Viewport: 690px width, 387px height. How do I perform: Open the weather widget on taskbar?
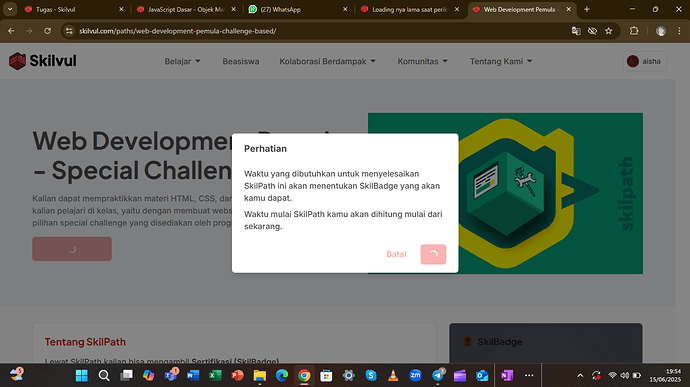point(17,375)
